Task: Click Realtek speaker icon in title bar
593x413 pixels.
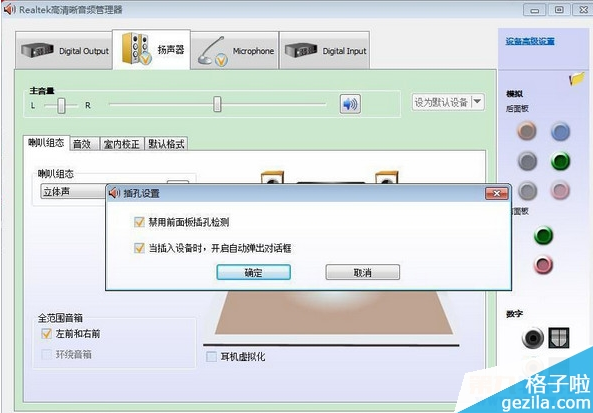Action: 9,9
